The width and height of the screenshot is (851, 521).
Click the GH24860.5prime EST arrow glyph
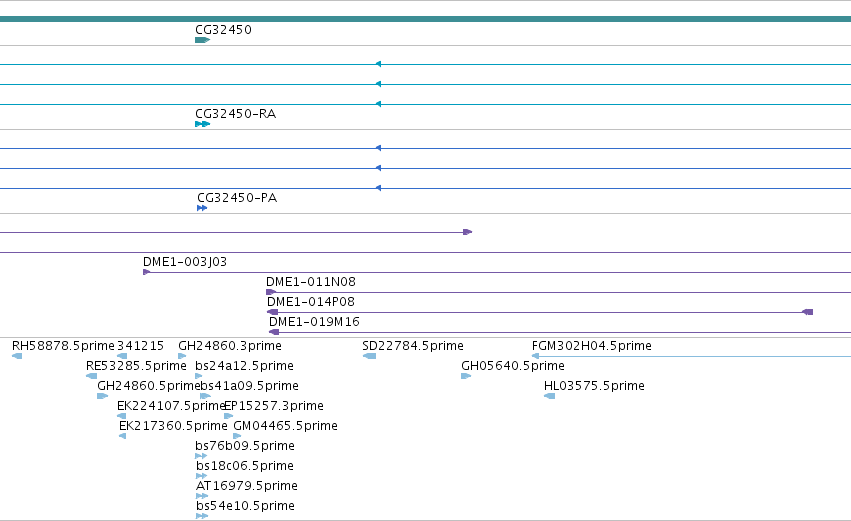tap(103, 396)
